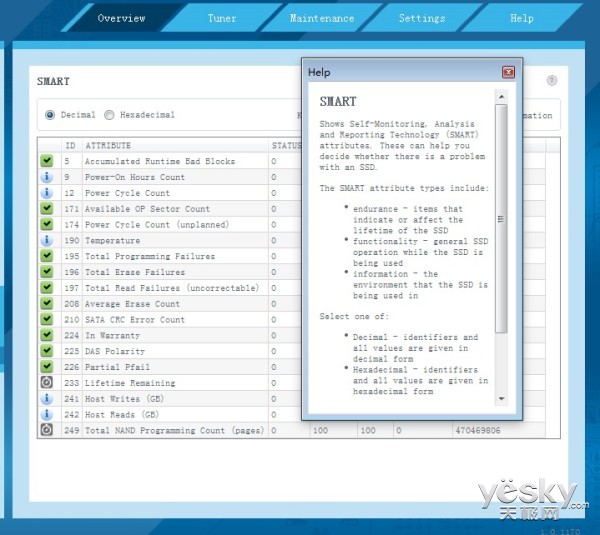
Task: Open the help question mark icon in SMART panel
Action: [551, 80]
